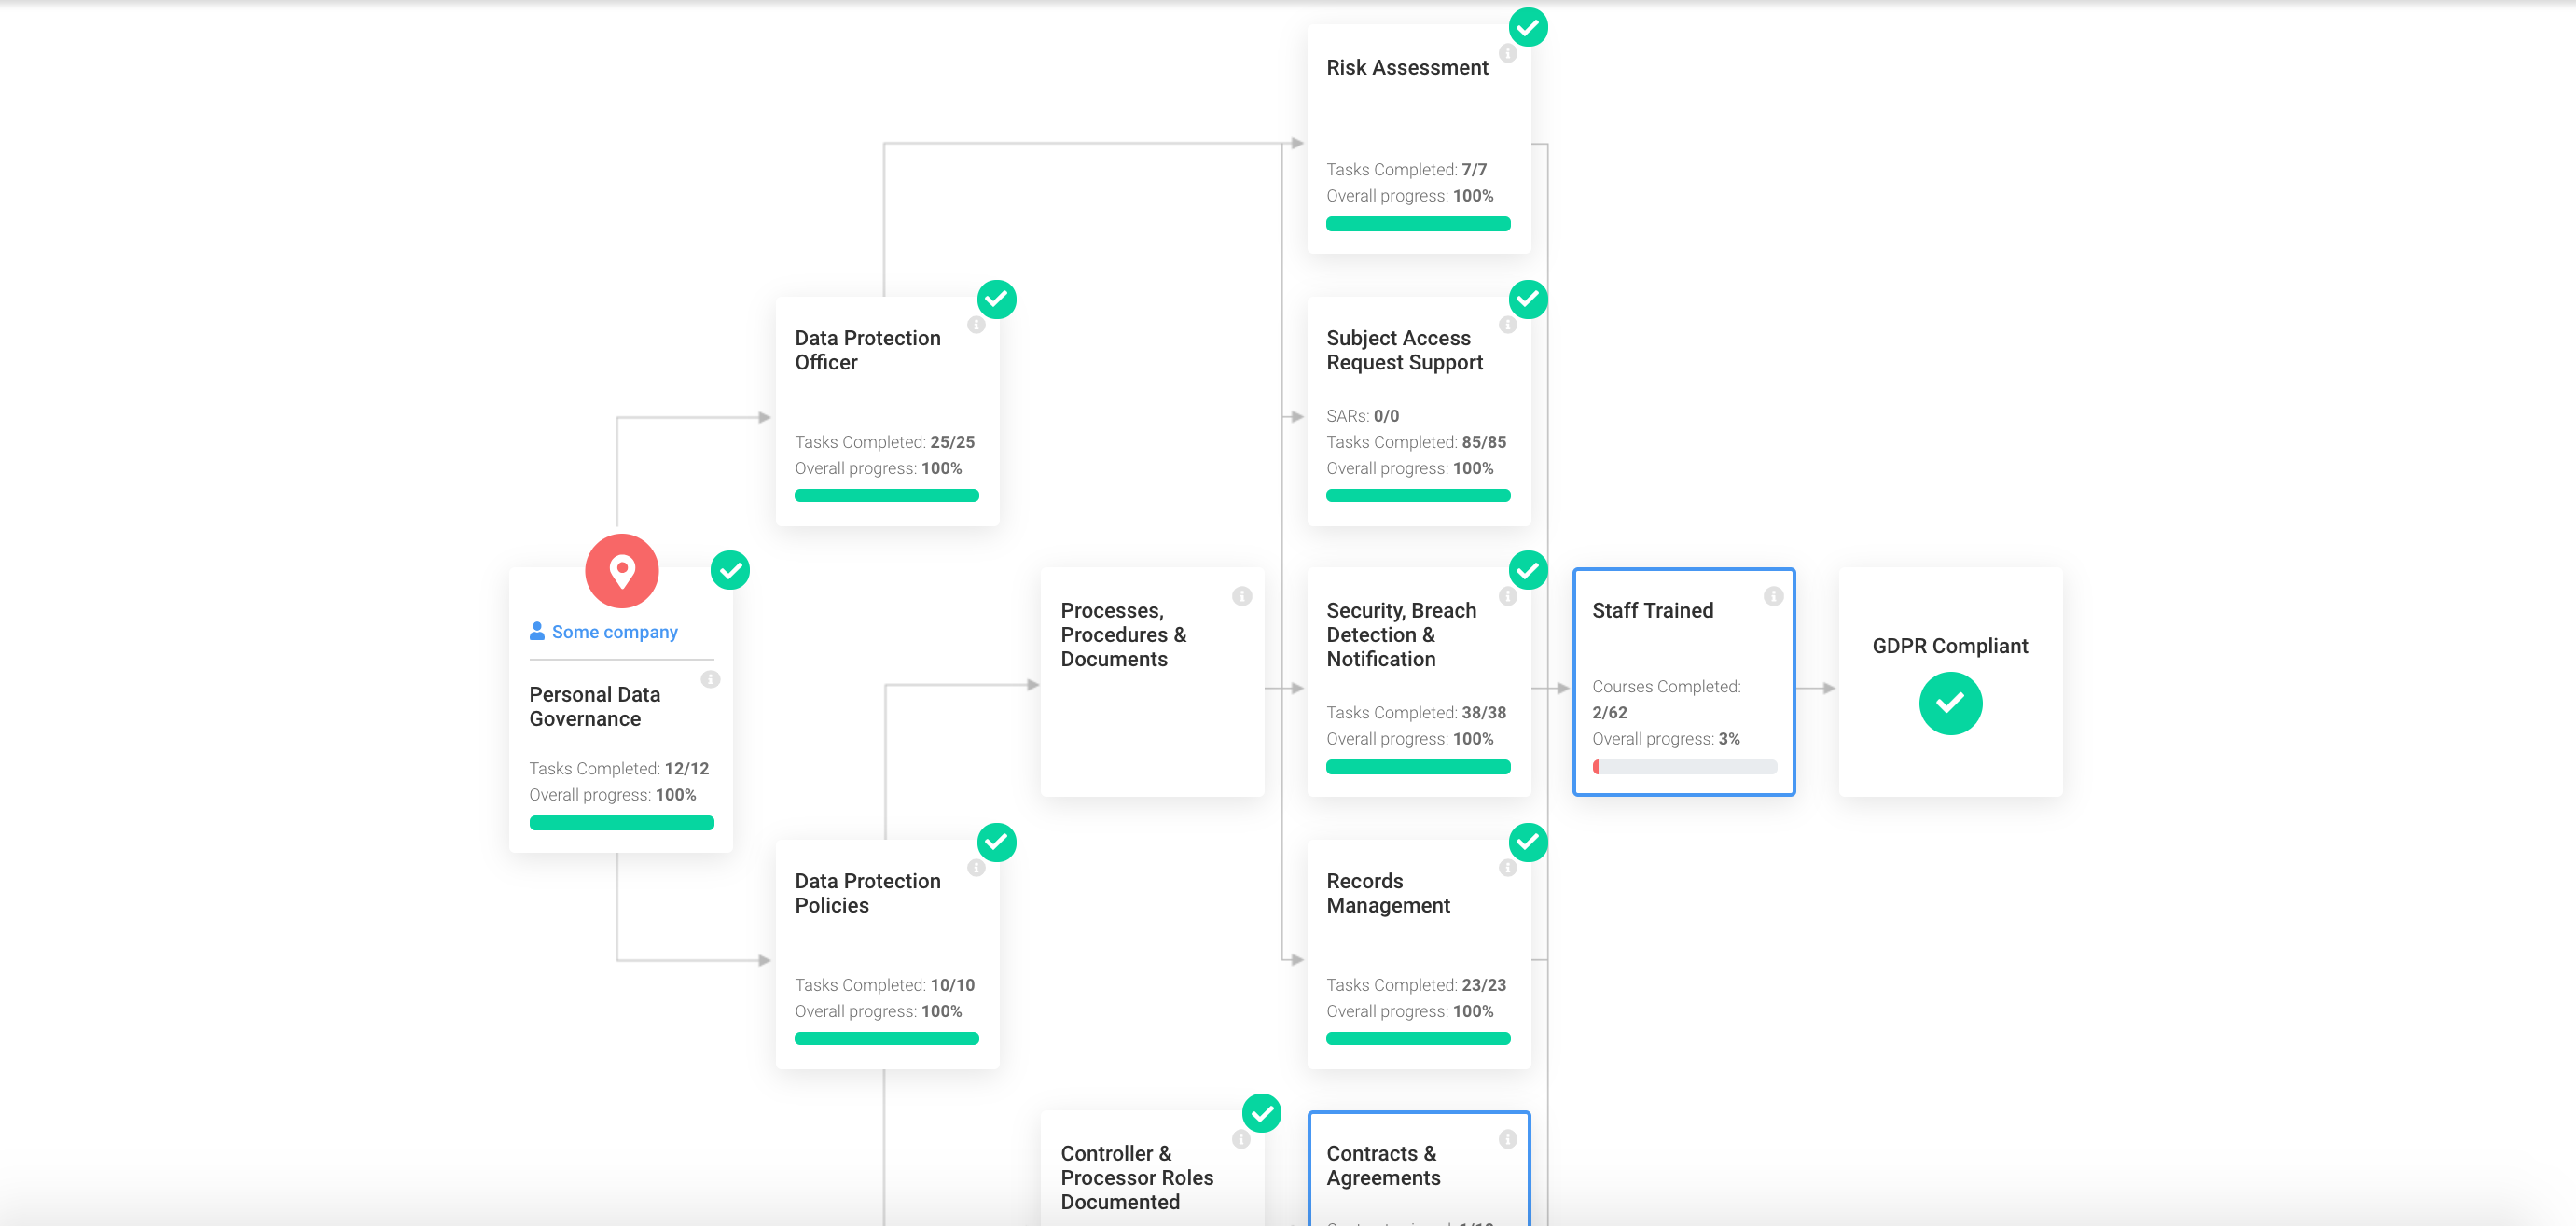Click the Staff Trained progress bar
This screenshot has width=2576, height=1226.
click(x=1684, y=767)
